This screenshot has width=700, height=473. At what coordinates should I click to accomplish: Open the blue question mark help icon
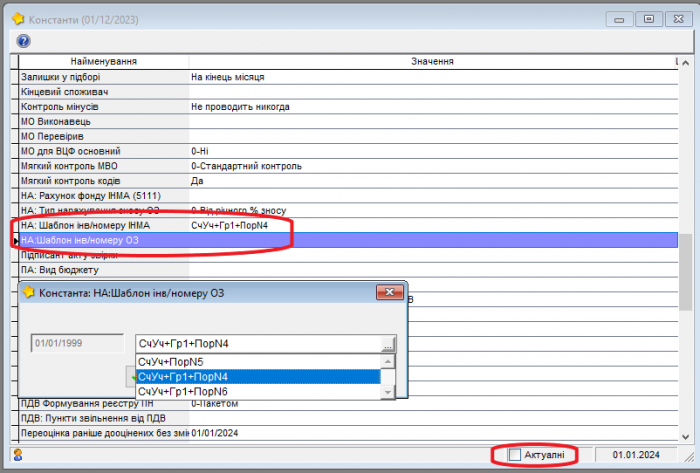pos(23,41)
